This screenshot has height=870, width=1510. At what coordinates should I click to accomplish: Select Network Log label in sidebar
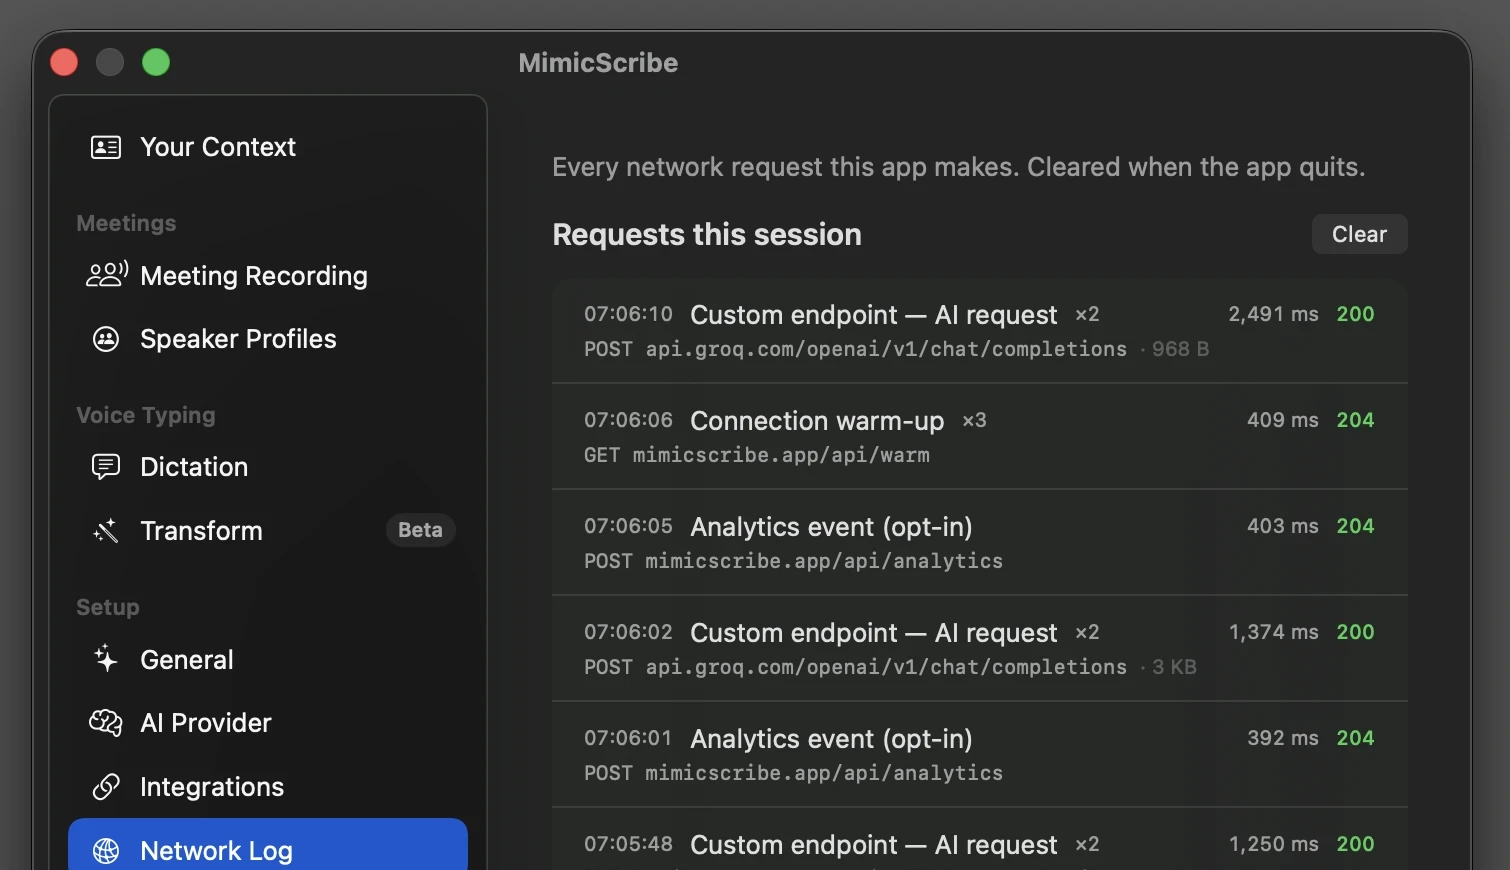pos(216,850)
